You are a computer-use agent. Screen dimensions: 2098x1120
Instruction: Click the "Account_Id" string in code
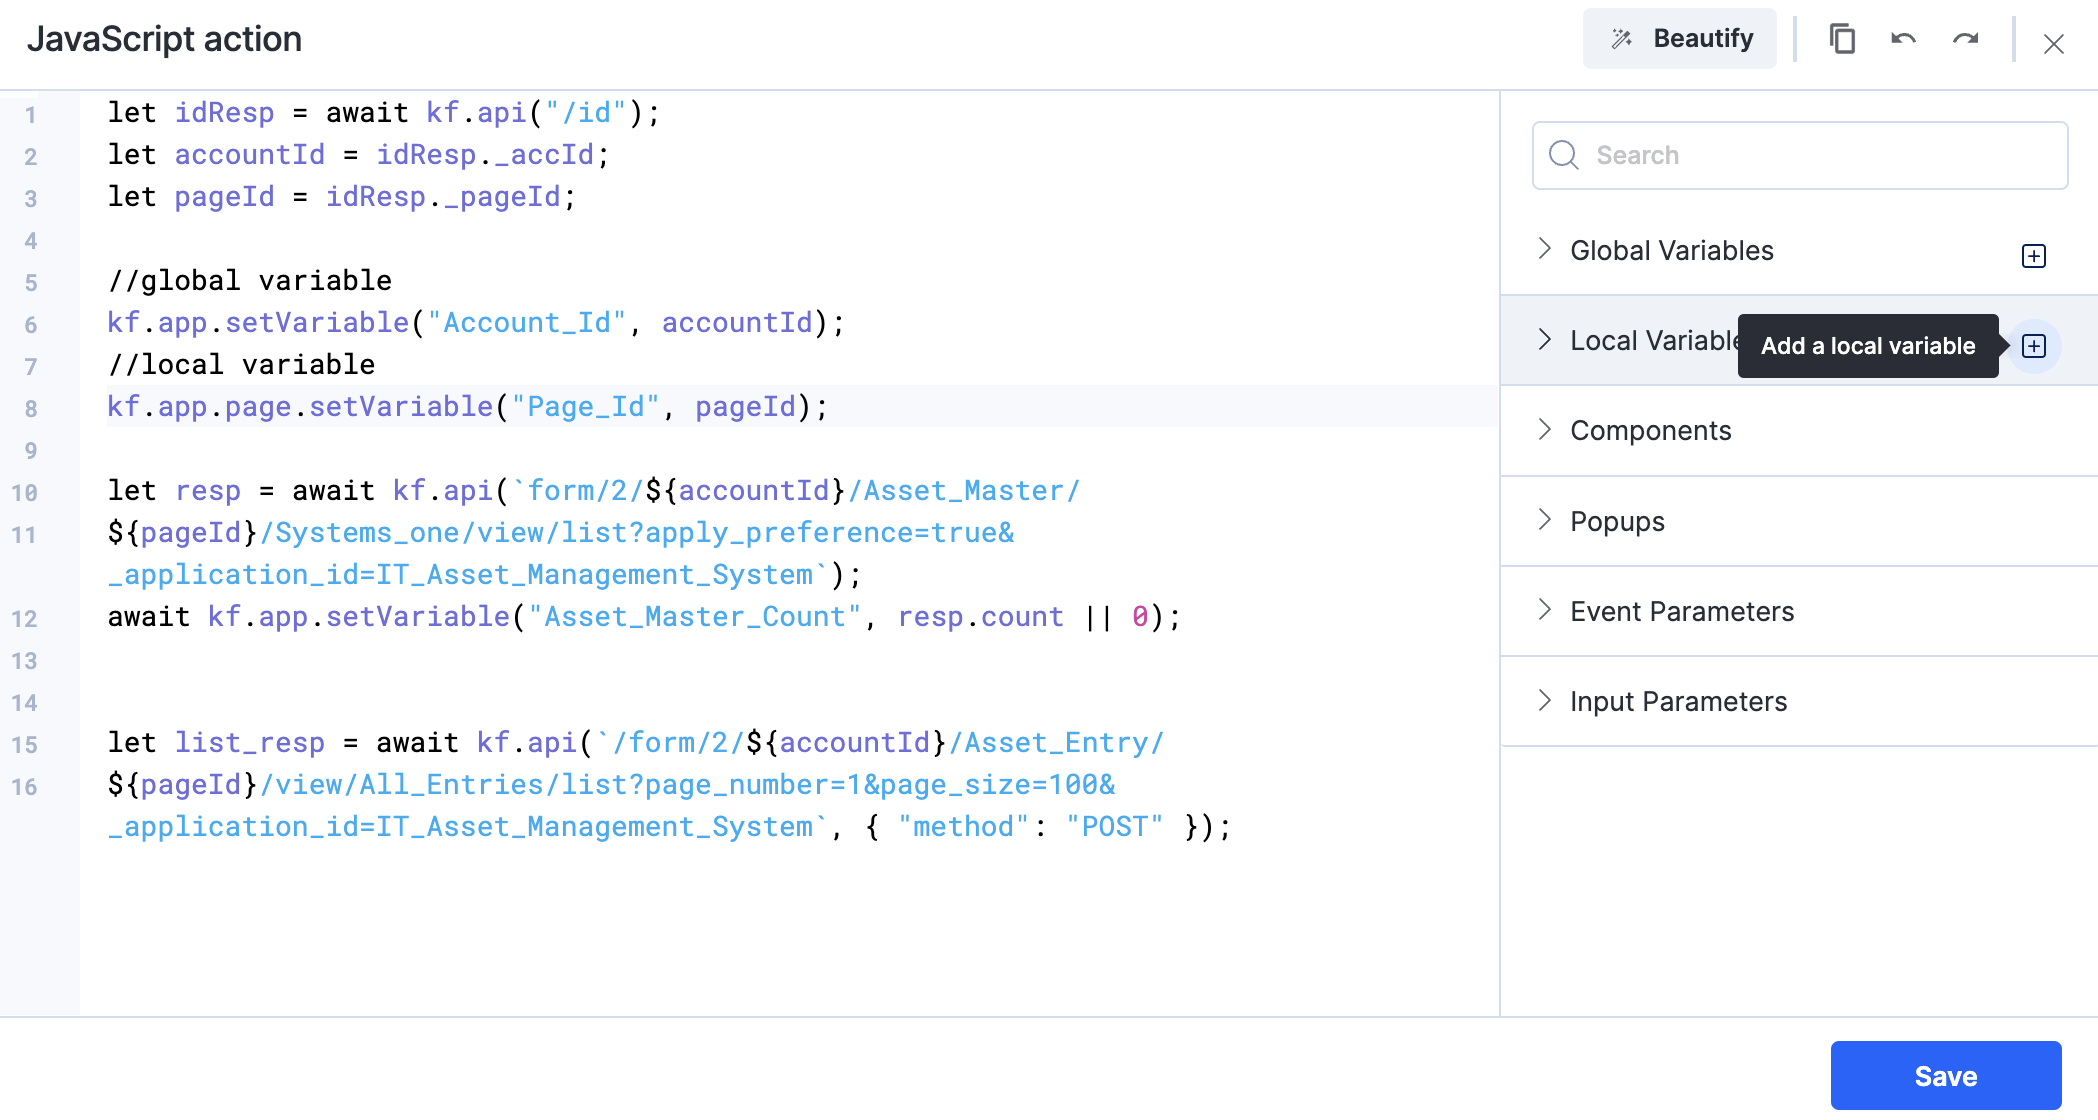pos(527,322)
